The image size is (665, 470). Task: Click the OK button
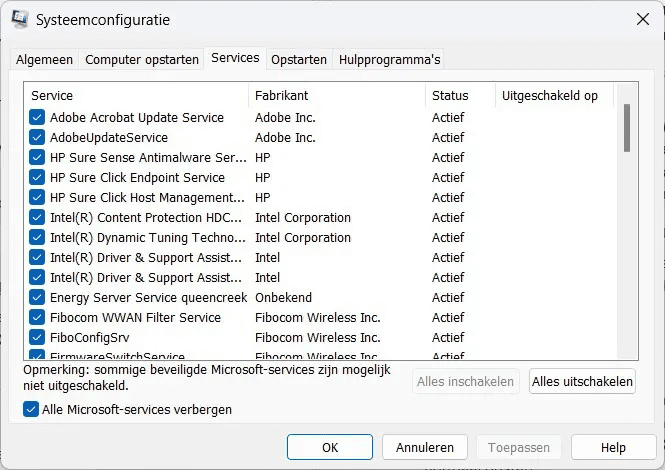(x=330, y=447)
